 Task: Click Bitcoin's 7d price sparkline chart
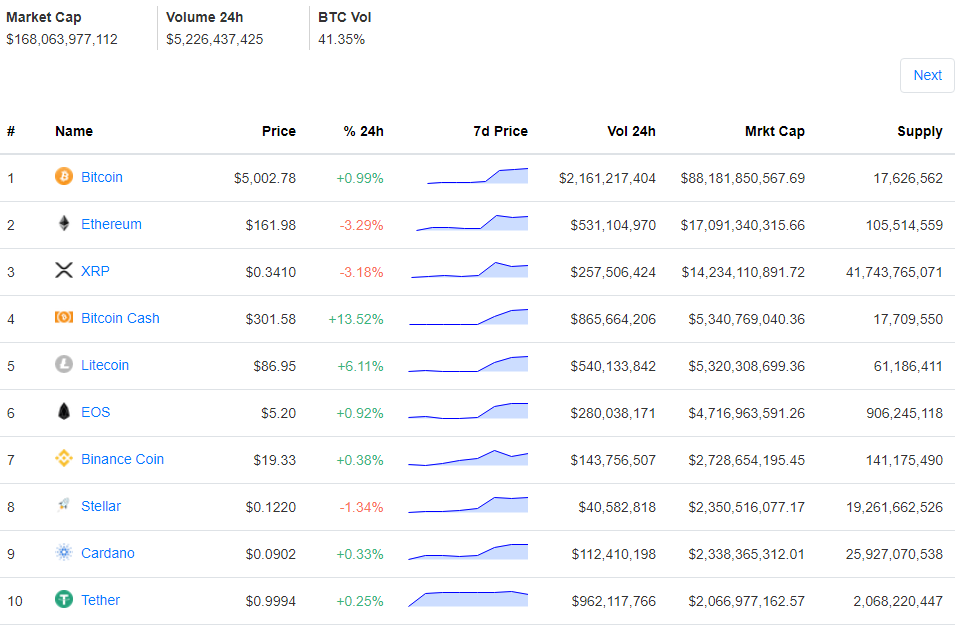tap(477, 177)
